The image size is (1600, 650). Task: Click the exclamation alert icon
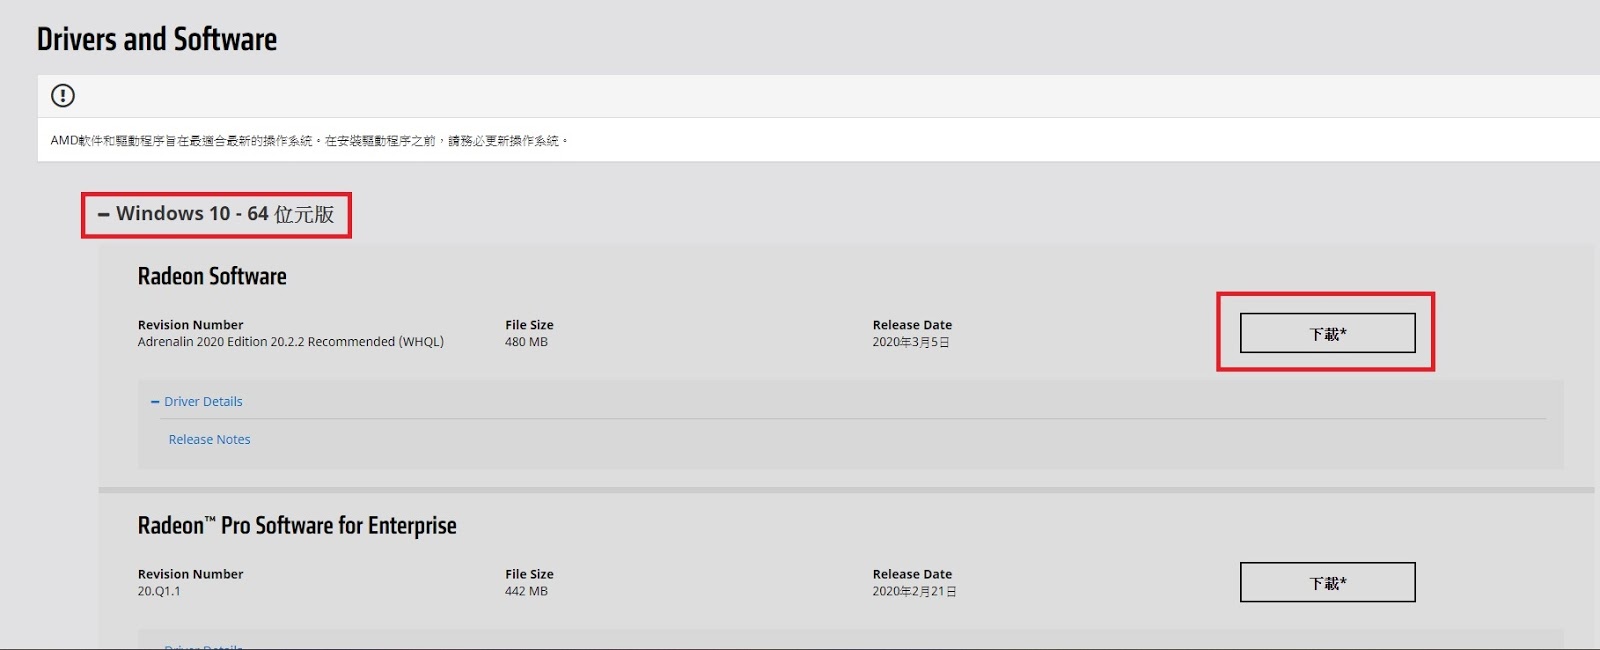click(x=63, y=96)
